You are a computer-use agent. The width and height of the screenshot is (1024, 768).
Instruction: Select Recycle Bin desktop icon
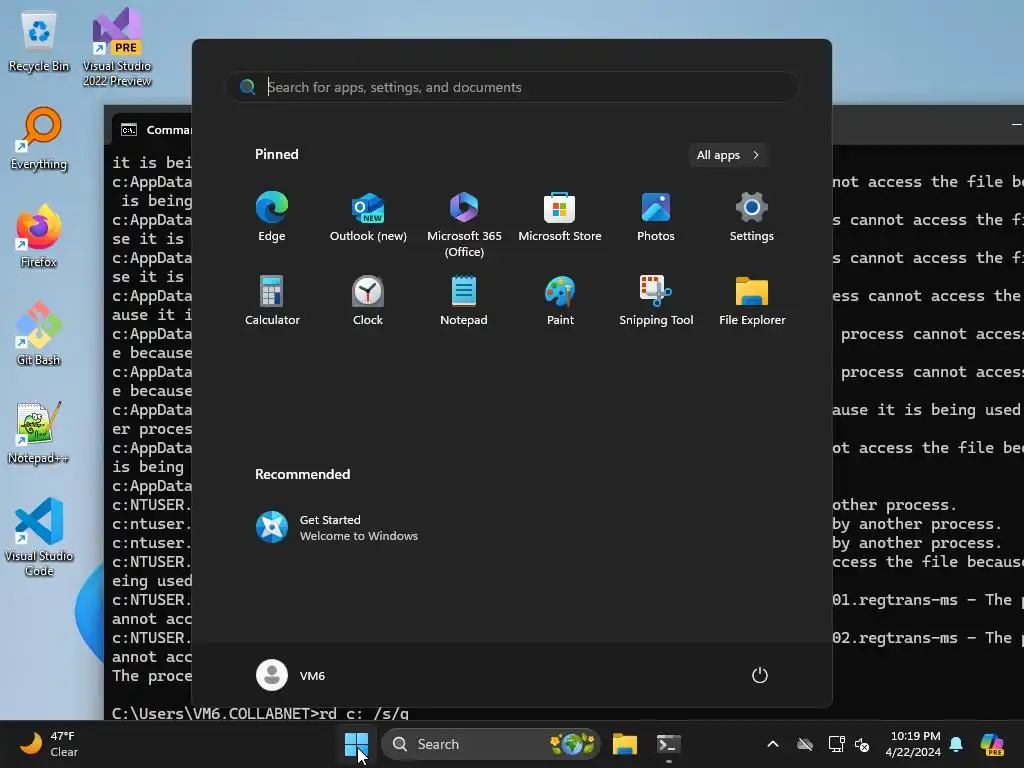[x=39, y=41]
